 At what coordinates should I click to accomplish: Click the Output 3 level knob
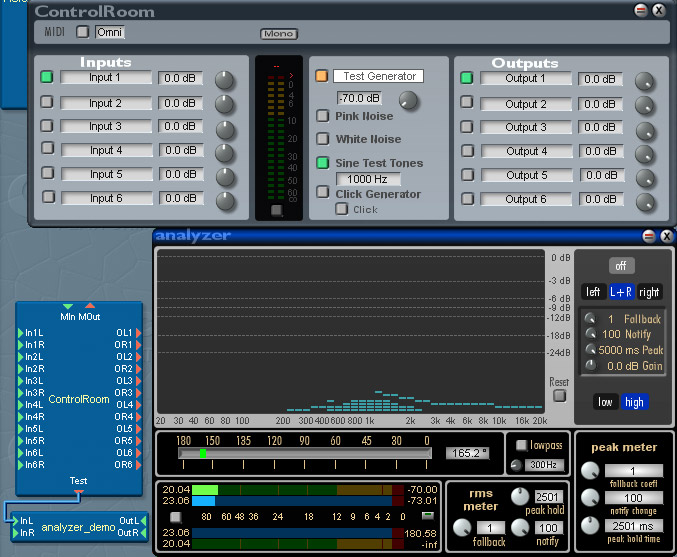click(645, 130)
